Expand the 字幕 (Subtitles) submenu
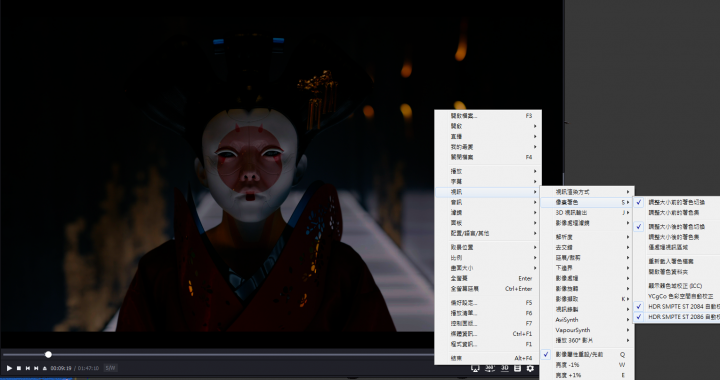720x380 pixels. tap(488, 181)
